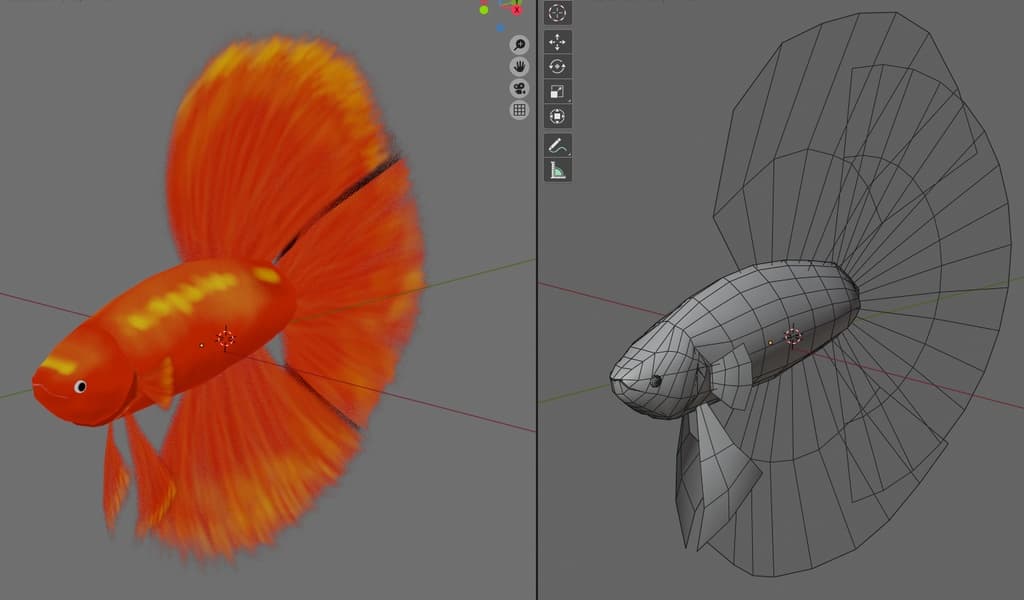This screenshot has height=600, width=1024.
Task: Switch between perspective and orthographic grid view
Action: (x=519, y=110)
